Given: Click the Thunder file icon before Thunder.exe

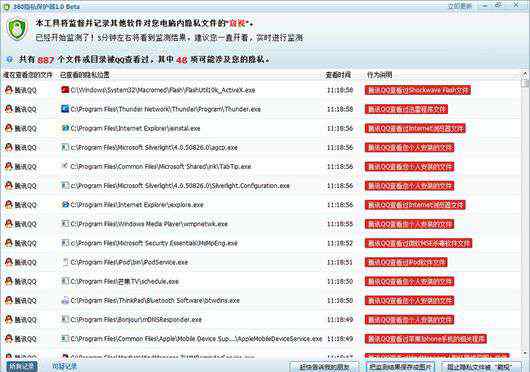Looking at the screenshot, I should point(65,109).
